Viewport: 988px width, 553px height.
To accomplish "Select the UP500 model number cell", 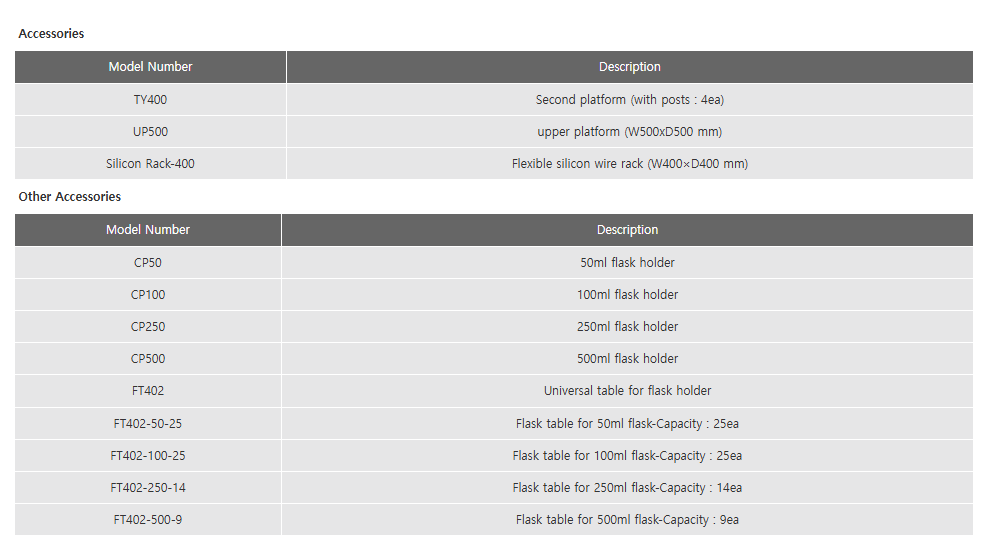I will 150,132.
